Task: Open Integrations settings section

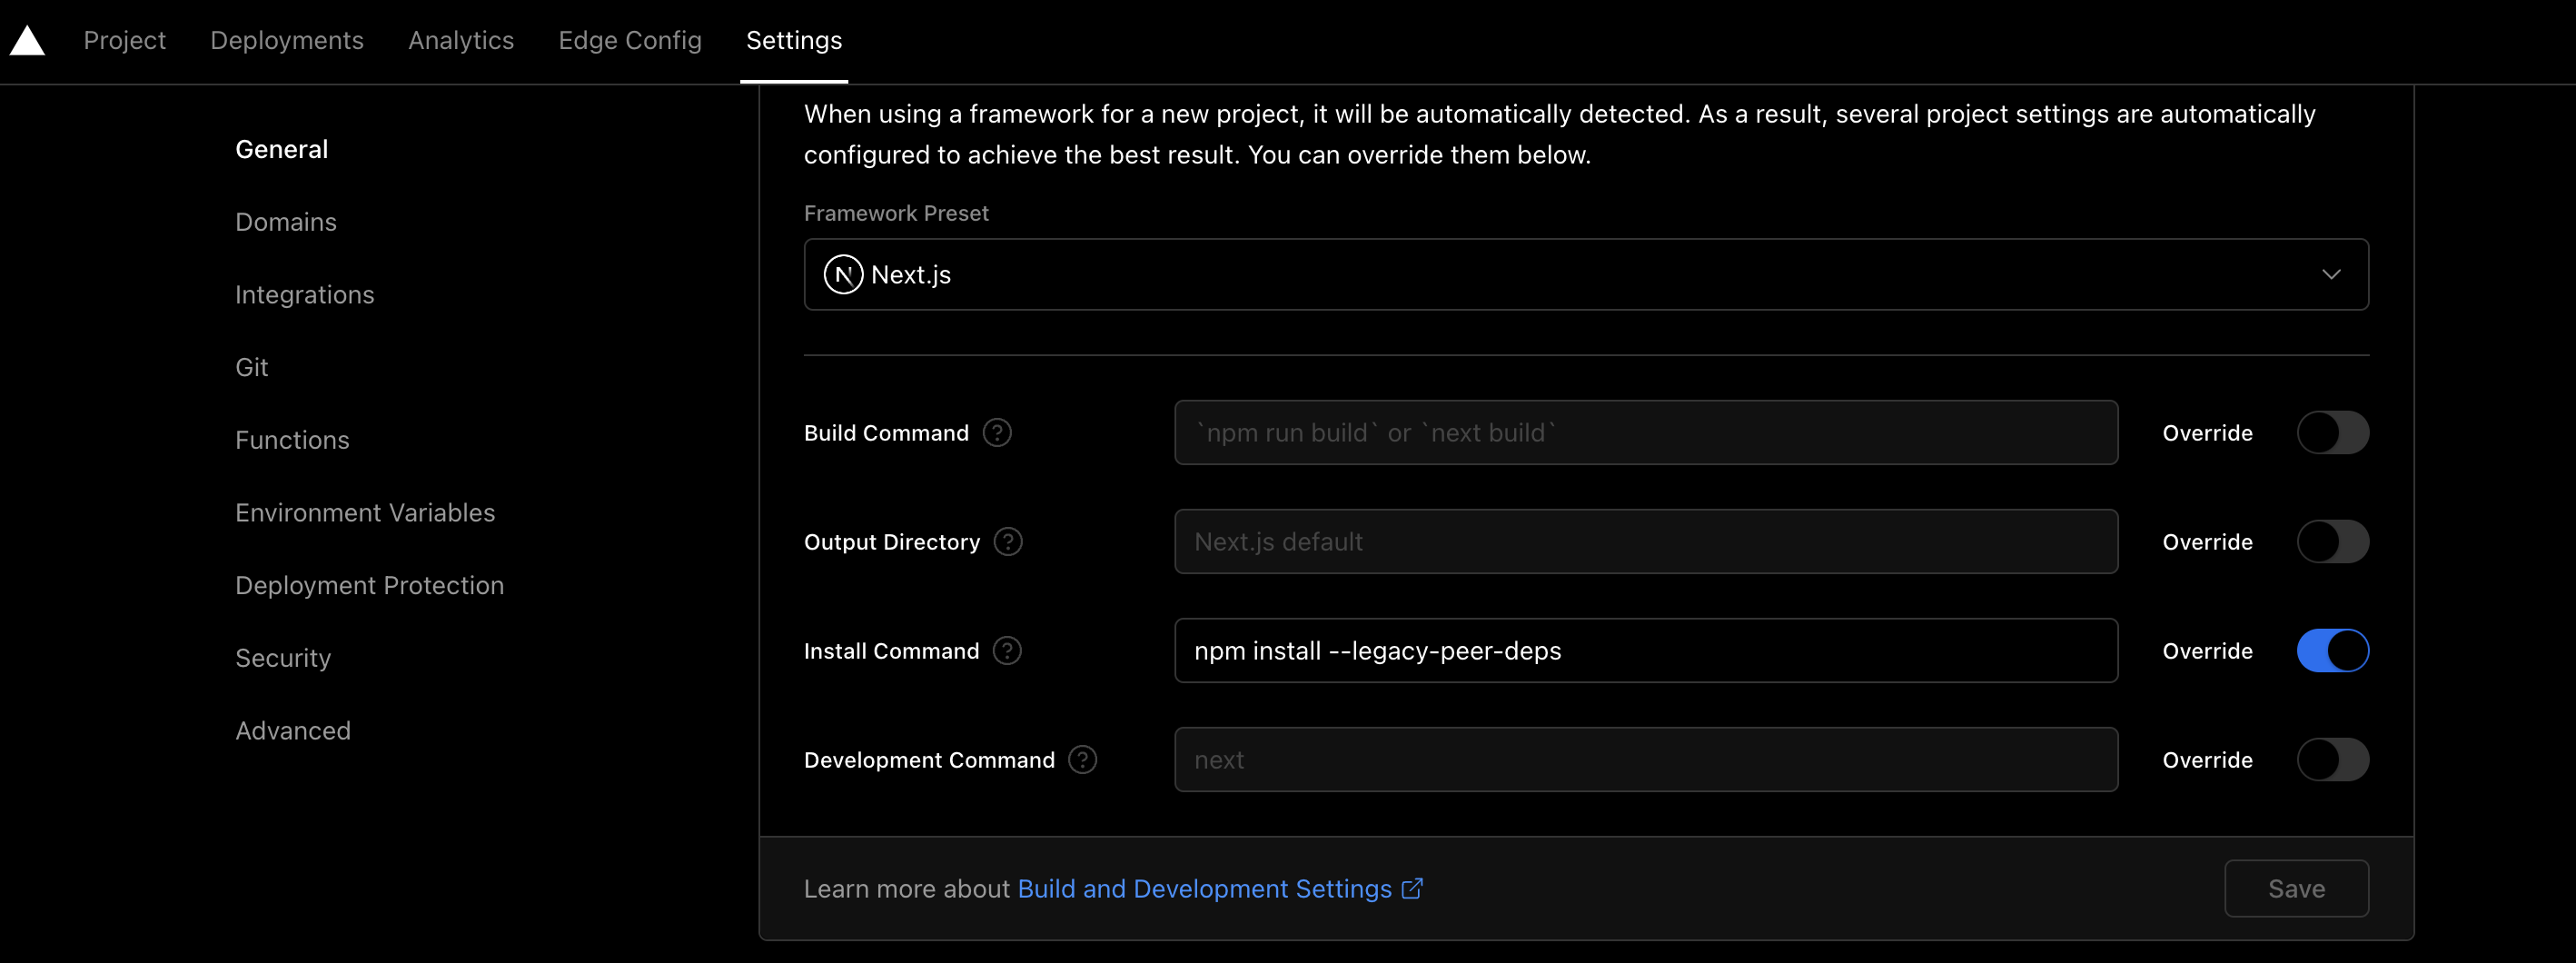Action: click(x=305, y=295)
